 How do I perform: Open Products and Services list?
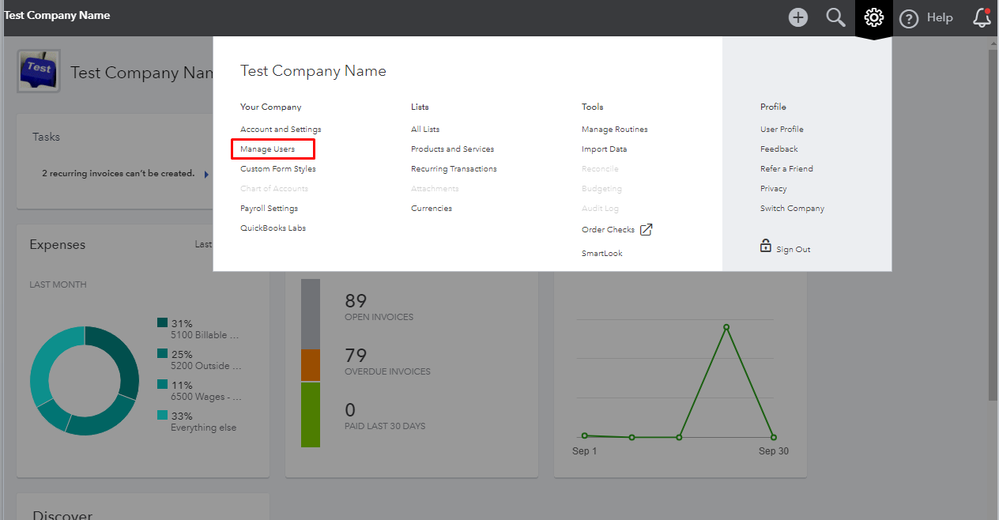pos(452,149)
